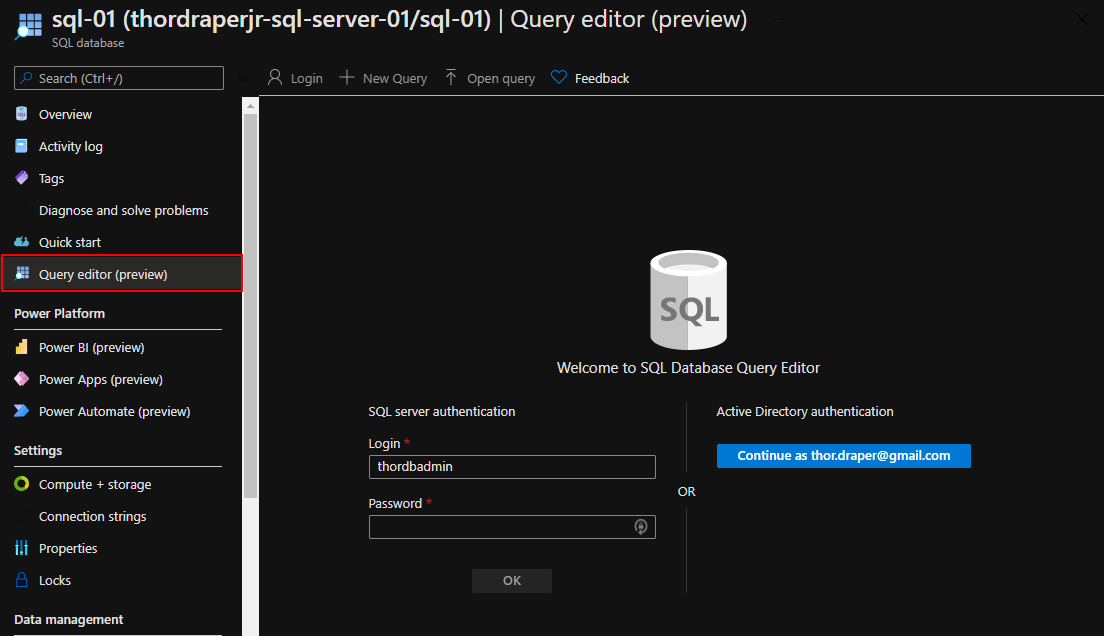
Task: Click the password reveal icon in Password field
Action: pyautogui.click(x=641, y=527)
